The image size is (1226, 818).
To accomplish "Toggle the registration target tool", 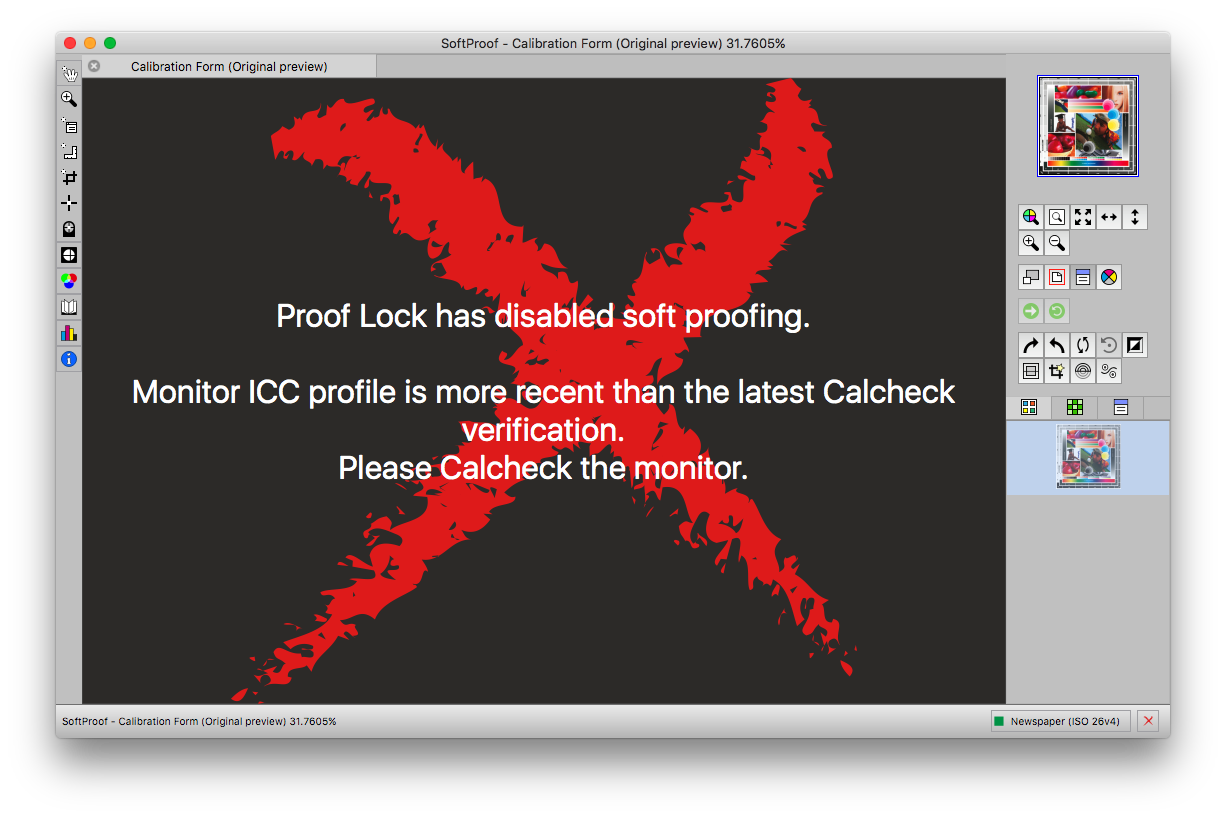I will click(69, 255).
